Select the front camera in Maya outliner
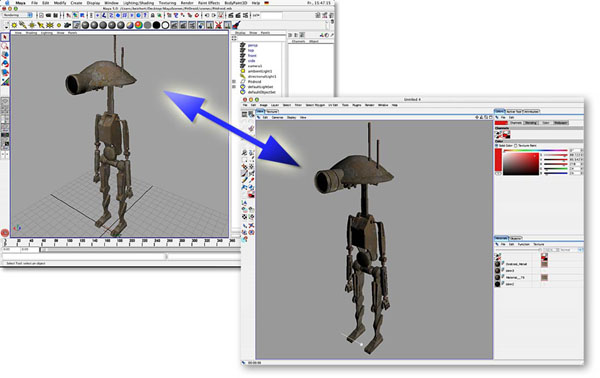The width and height of the screenshot is (600, 378). coord(252,55)
